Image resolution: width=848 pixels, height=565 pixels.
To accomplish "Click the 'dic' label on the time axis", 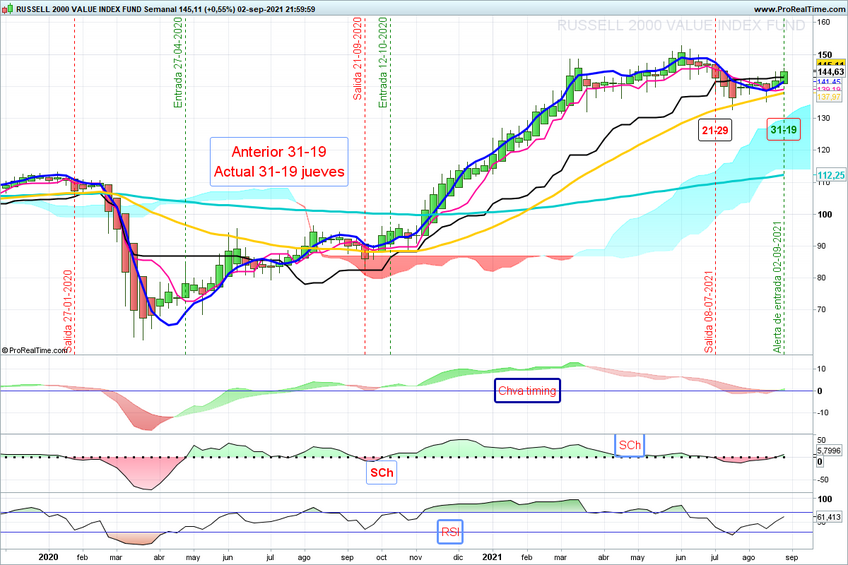I will pos(458,557).
